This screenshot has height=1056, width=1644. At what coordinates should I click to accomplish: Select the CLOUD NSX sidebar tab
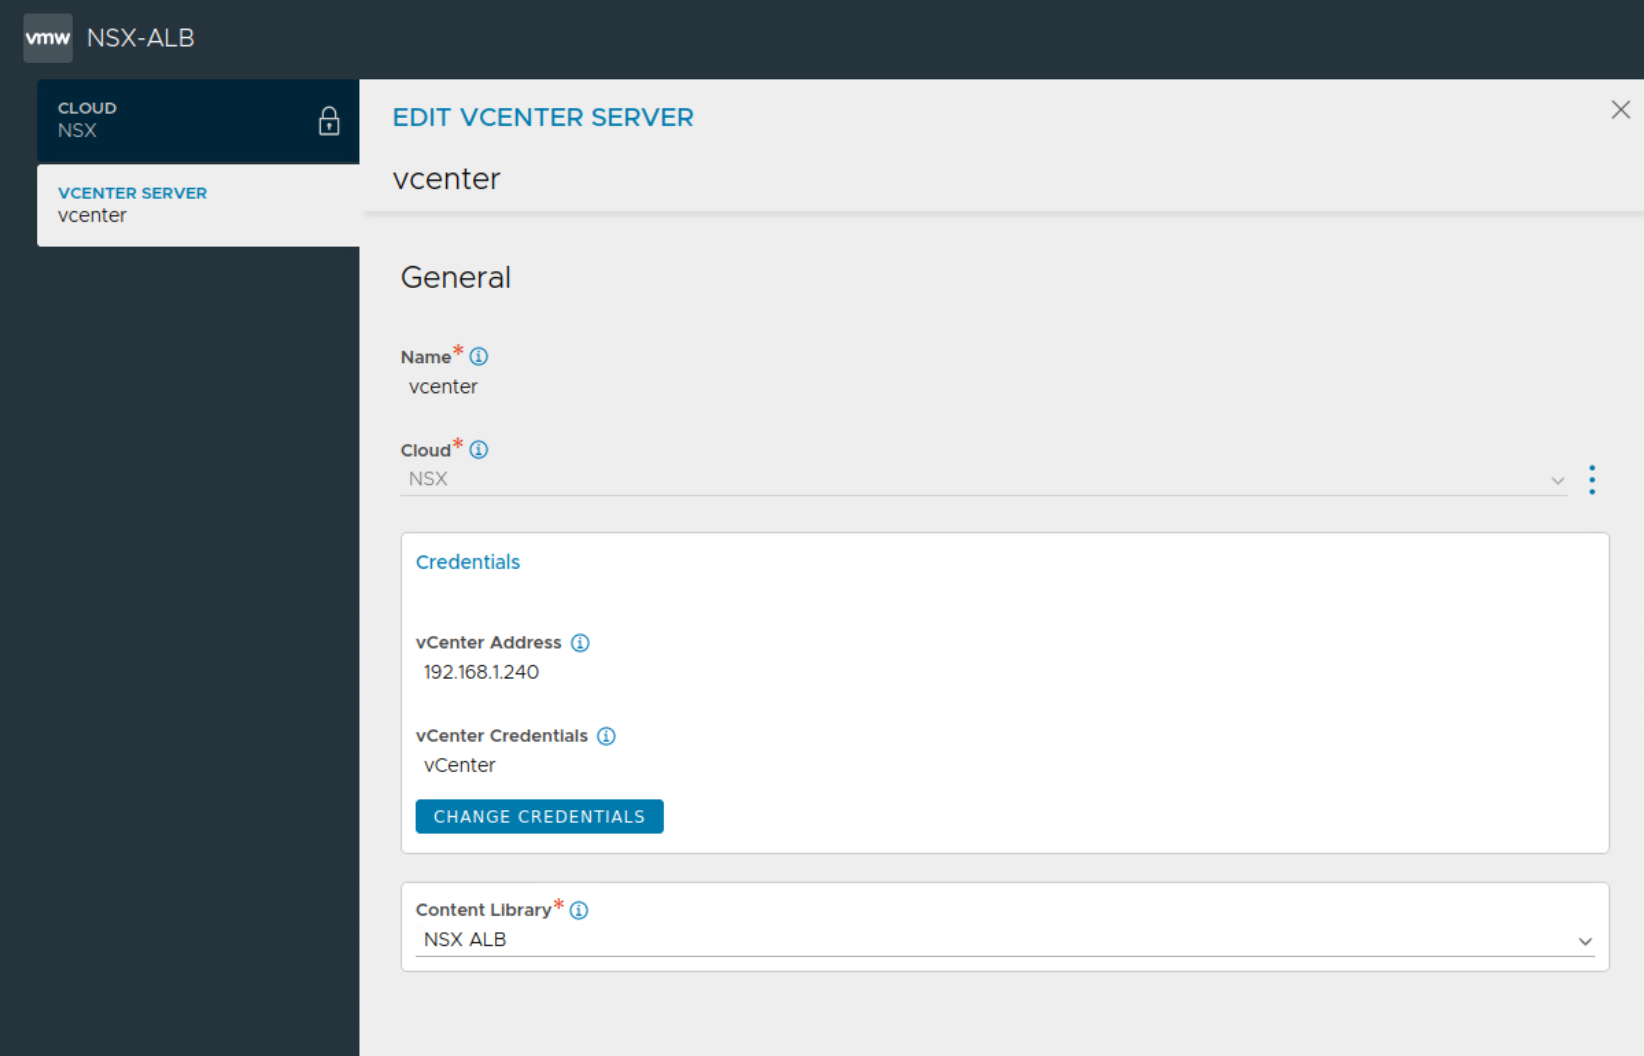point(198,120)
